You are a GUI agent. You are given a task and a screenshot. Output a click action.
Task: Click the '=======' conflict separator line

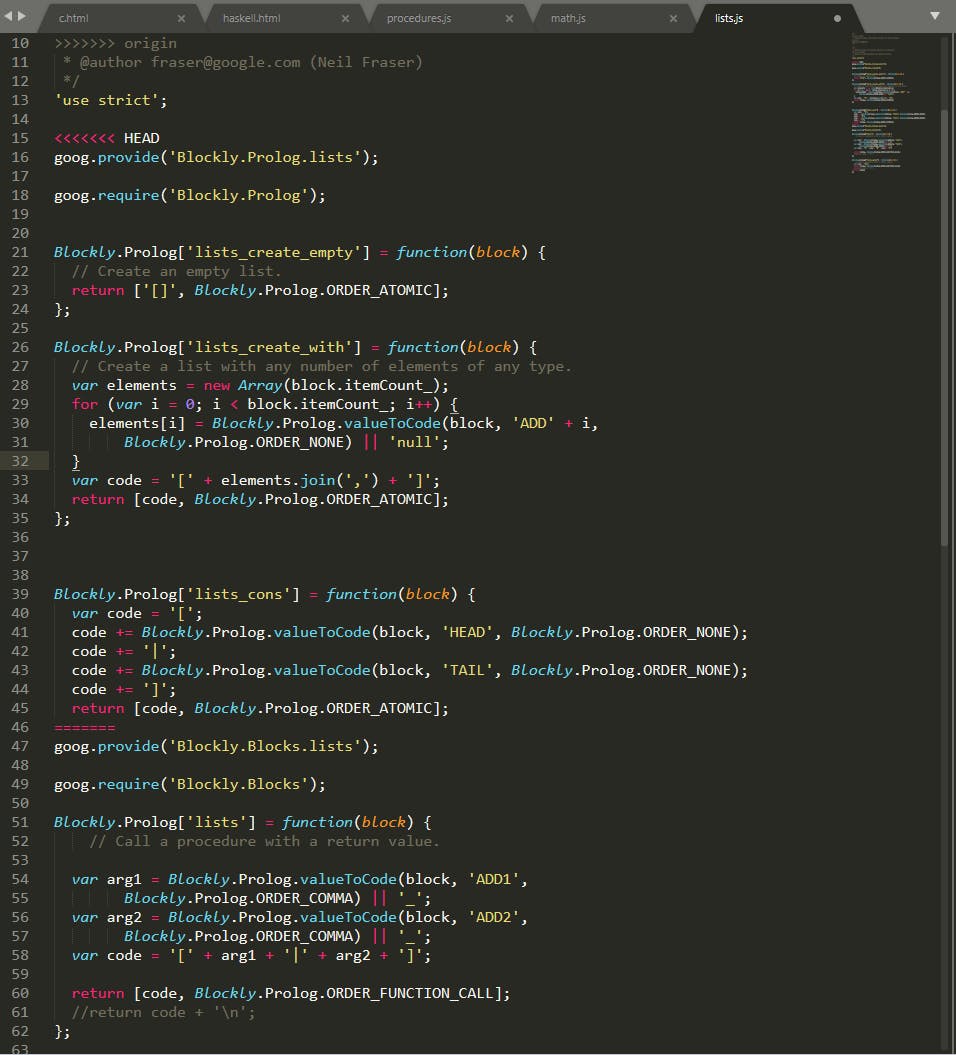coord(84,727)
